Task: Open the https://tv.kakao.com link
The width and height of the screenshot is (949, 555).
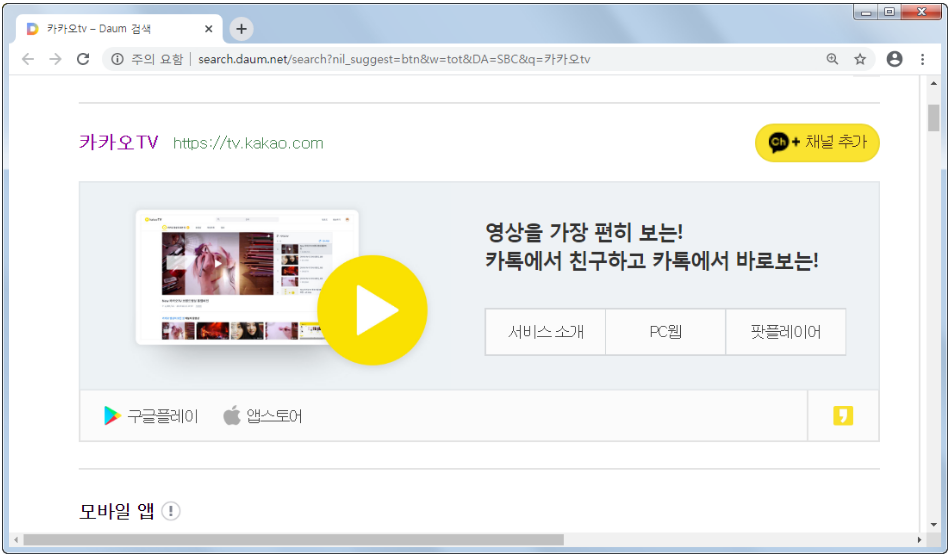Action: tap(248, 143)
